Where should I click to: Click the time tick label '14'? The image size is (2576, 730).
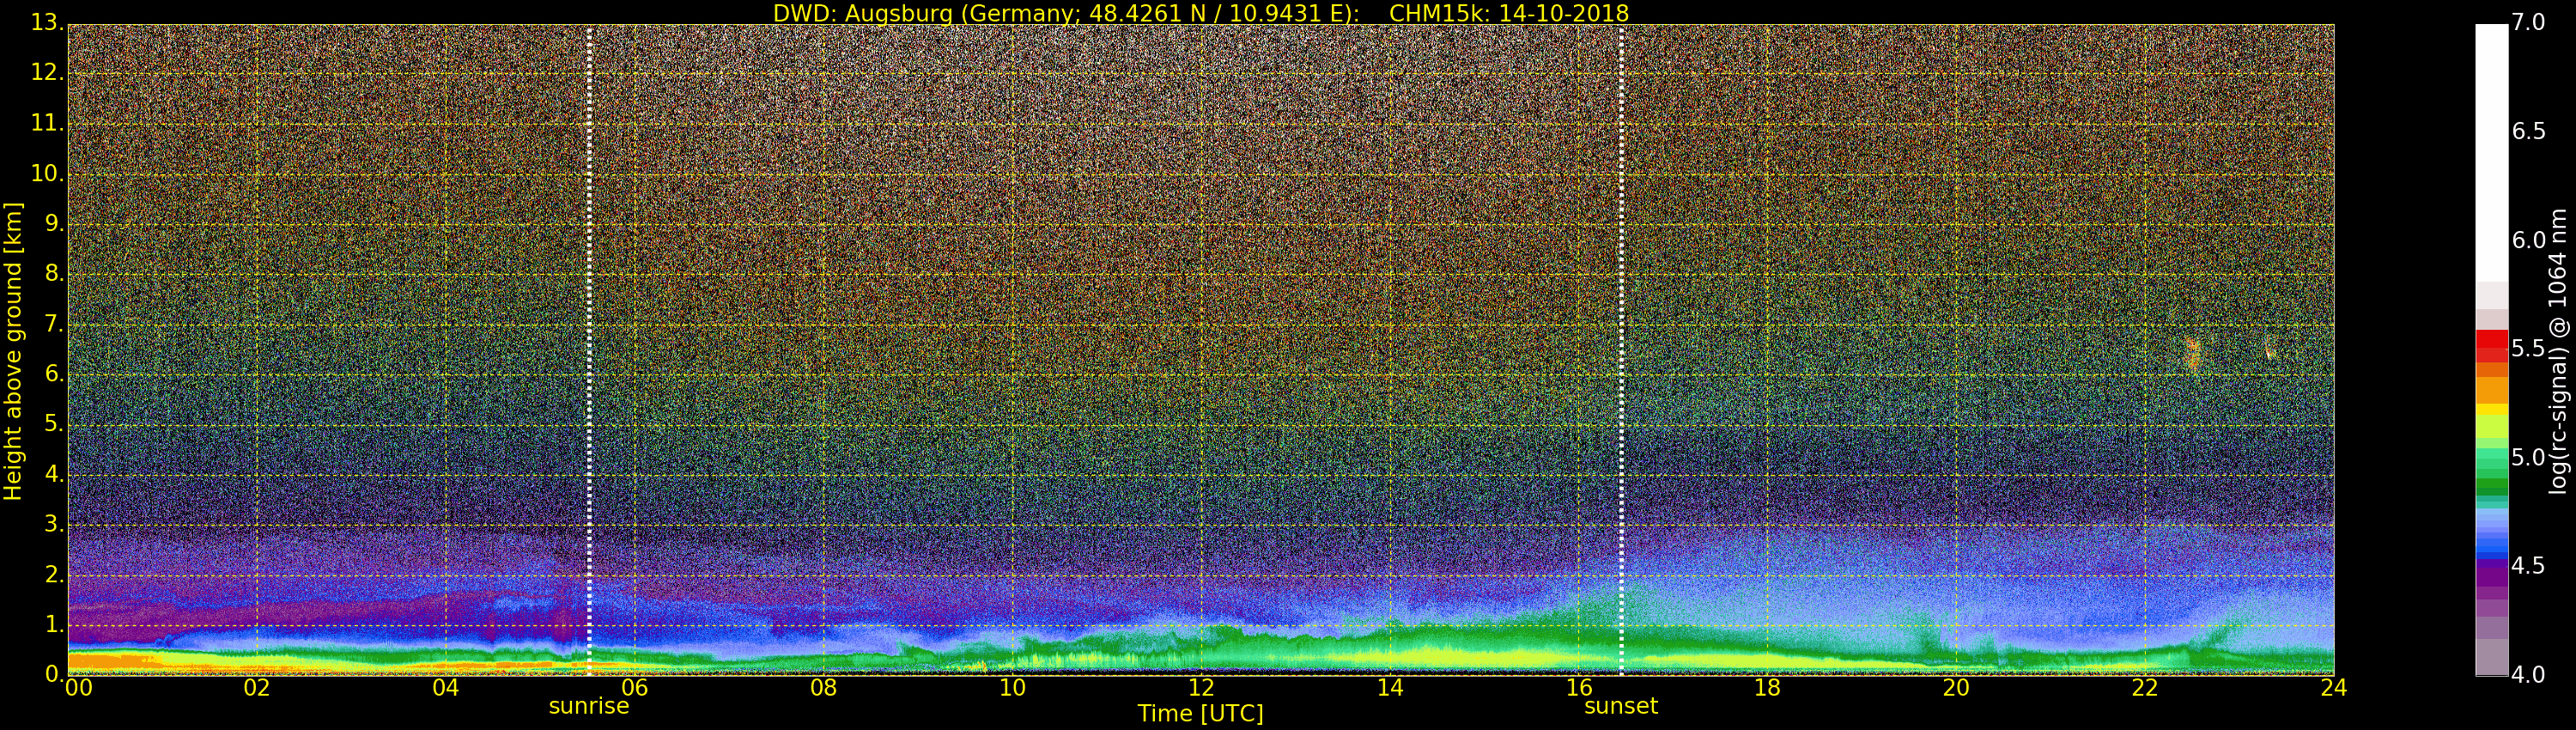(x=1390, y=688)
